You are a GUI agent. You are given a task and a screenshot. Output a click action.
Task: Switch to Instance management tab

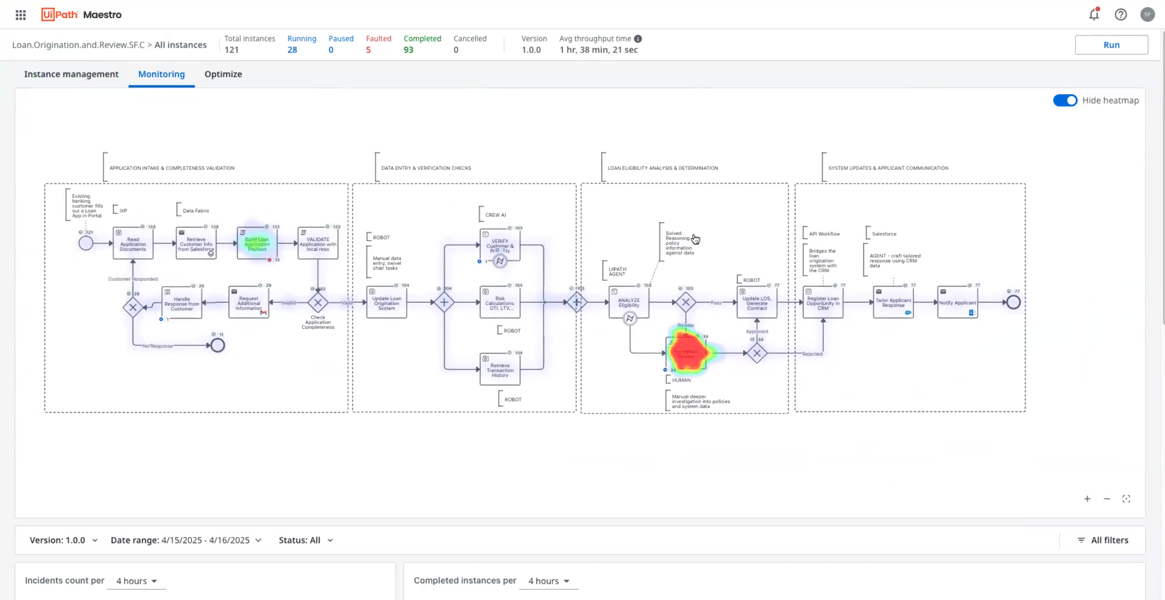(71, 74)
